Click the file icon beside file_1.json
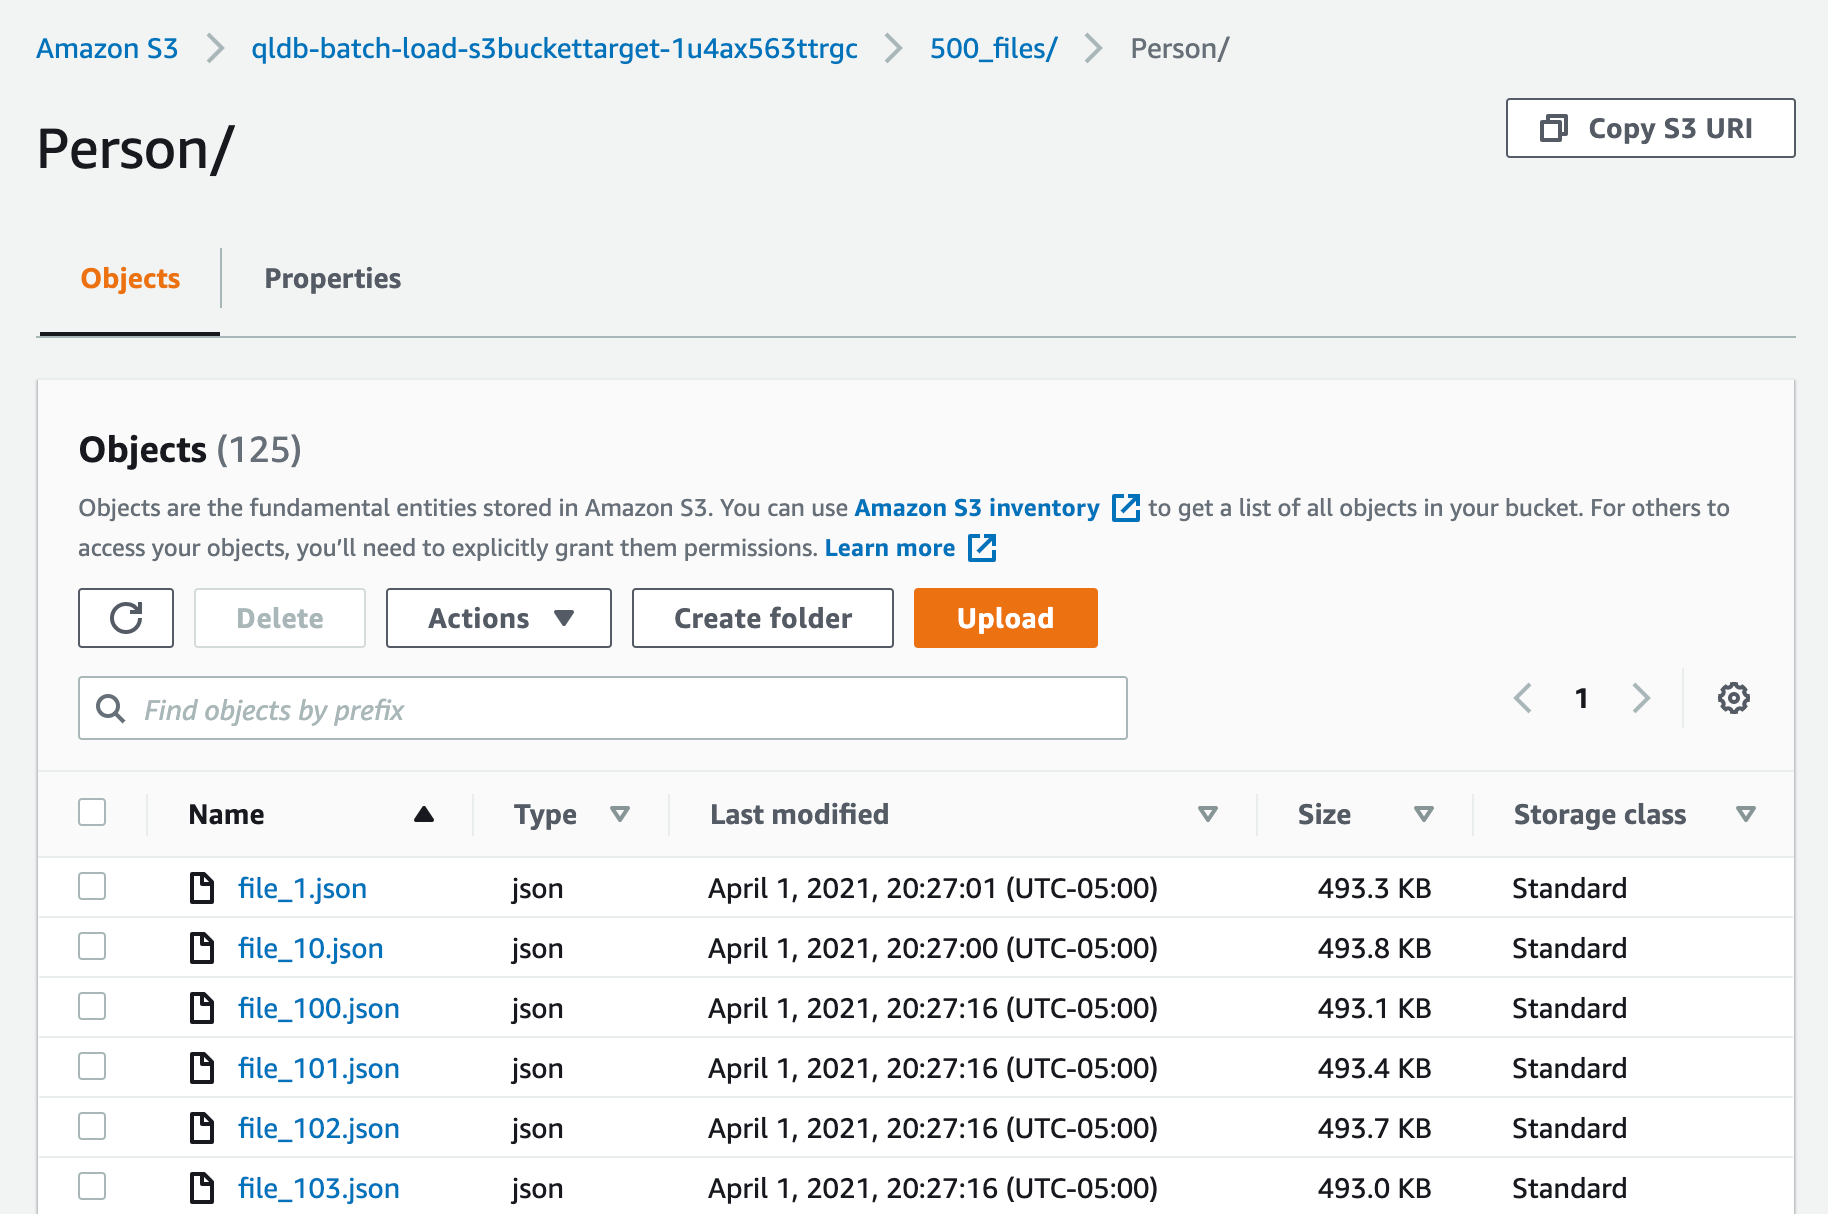This screenshot has height=1214, width=1828. 202,888
